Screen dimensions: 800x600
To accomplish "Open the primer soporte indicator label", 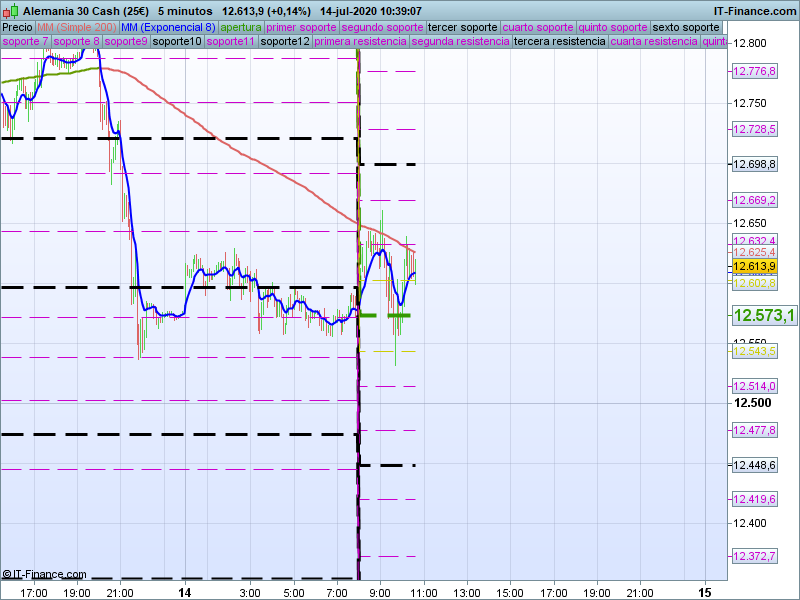I will point(302,27).
